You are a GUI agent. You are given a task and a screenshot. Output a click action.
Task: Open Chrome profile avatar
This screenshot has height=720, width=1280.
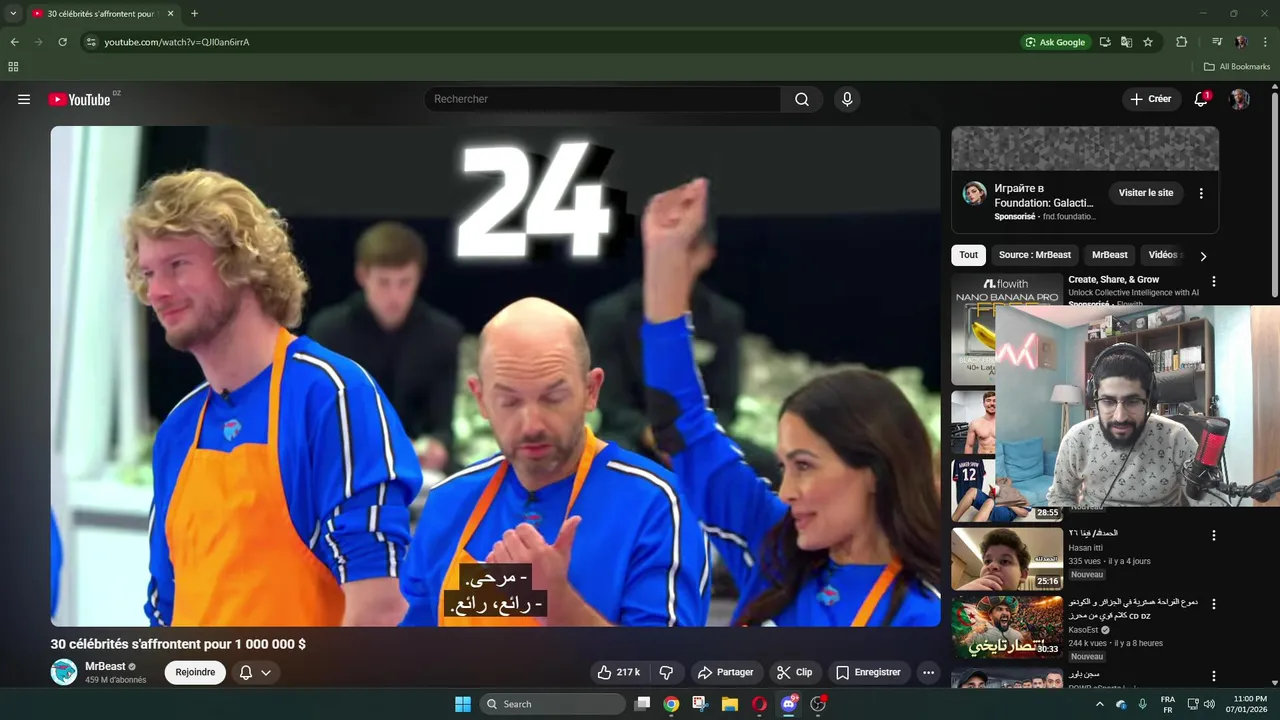click(x=1241, y=42)
